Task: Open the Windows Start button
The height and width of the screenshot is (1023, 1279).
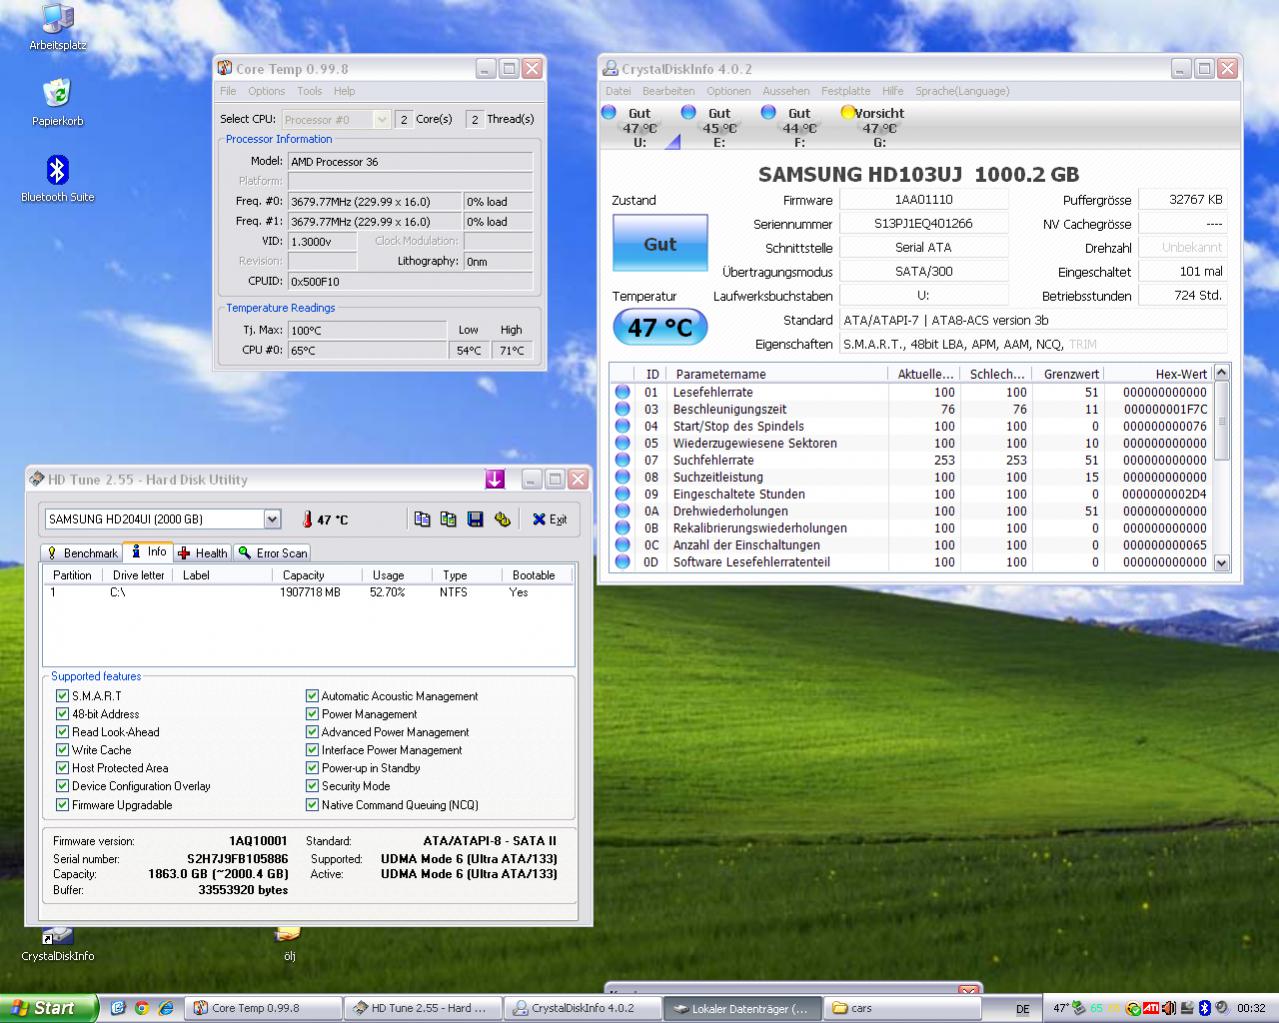Action: pyautogui.click(x=48, y=1008)
